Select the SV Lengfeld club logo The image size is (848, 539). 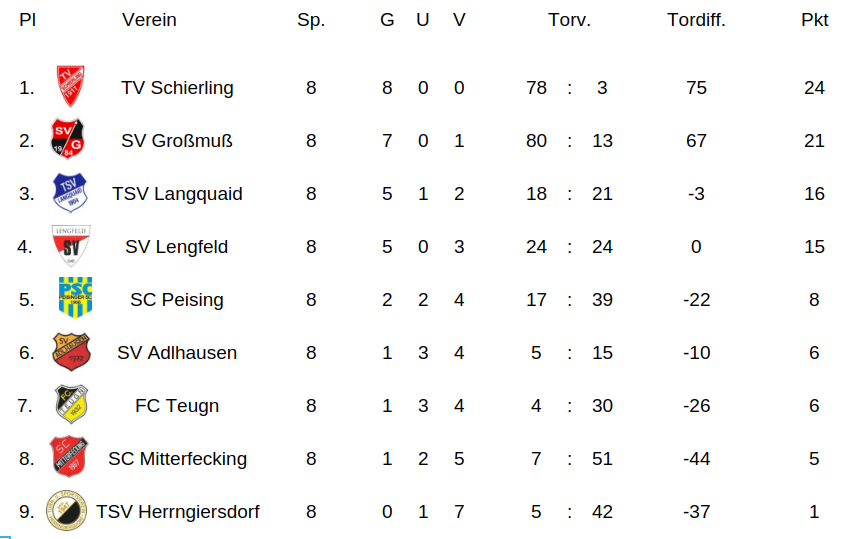pos(70,246)
